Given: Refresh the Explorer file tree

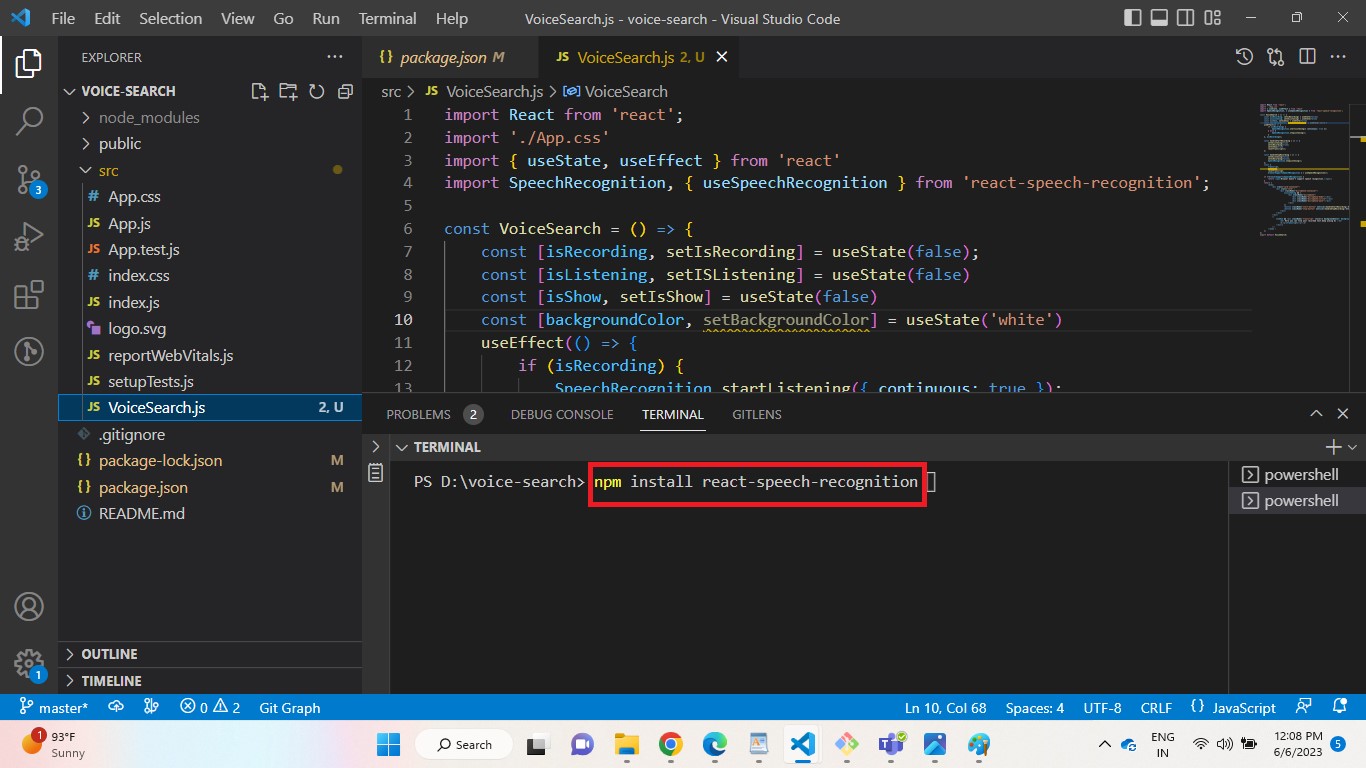Looking at the screenshot, I should 317,91.
